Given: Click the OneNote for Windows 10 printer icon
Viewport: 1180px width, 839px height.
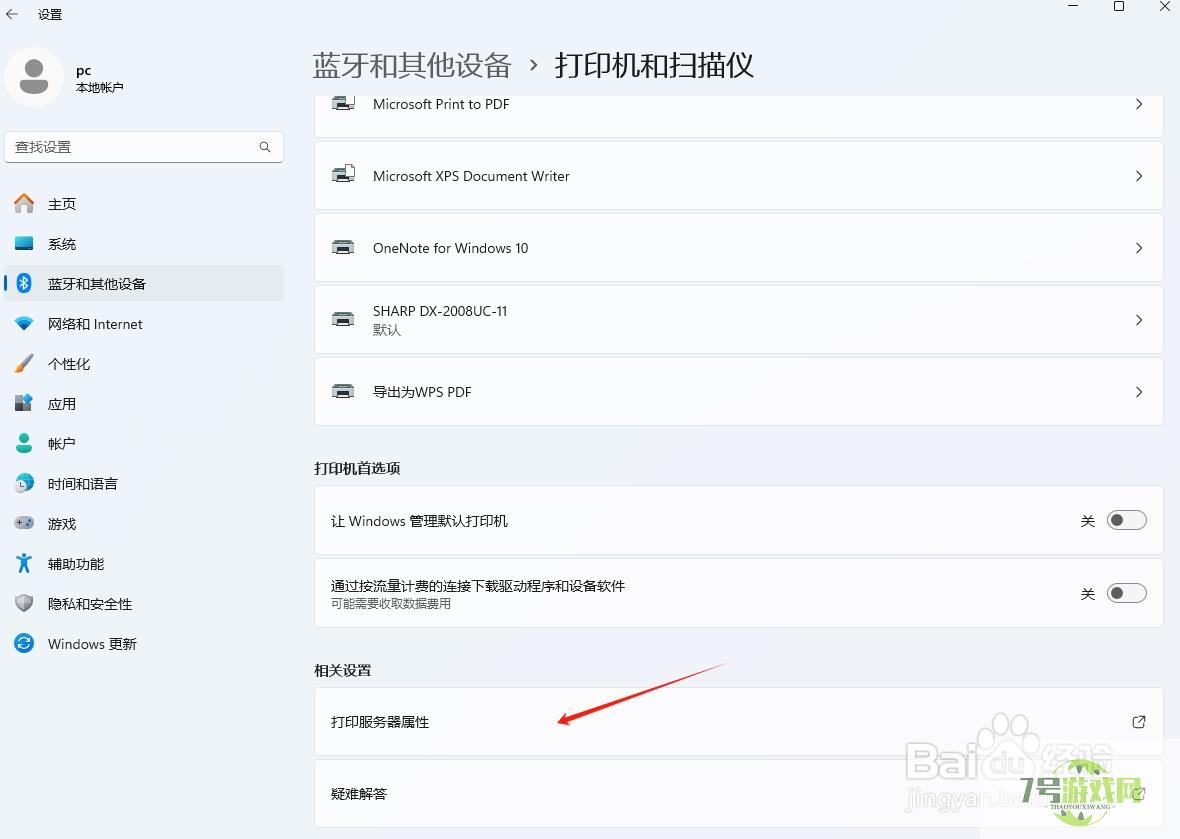Looking at the screenshot, I should (343, 248).
